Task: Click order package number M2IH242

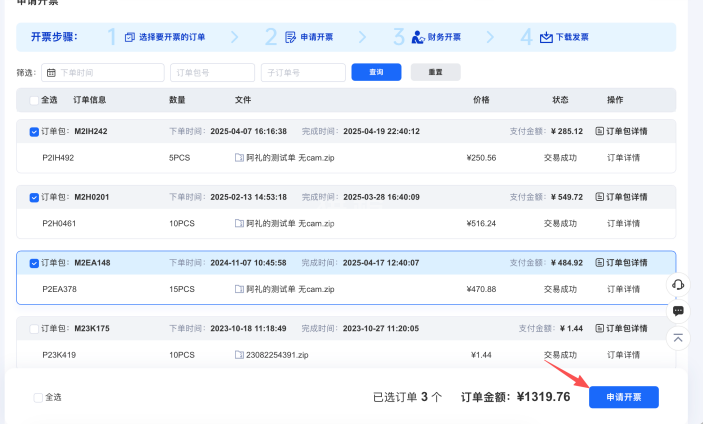Action: point(91,131)
